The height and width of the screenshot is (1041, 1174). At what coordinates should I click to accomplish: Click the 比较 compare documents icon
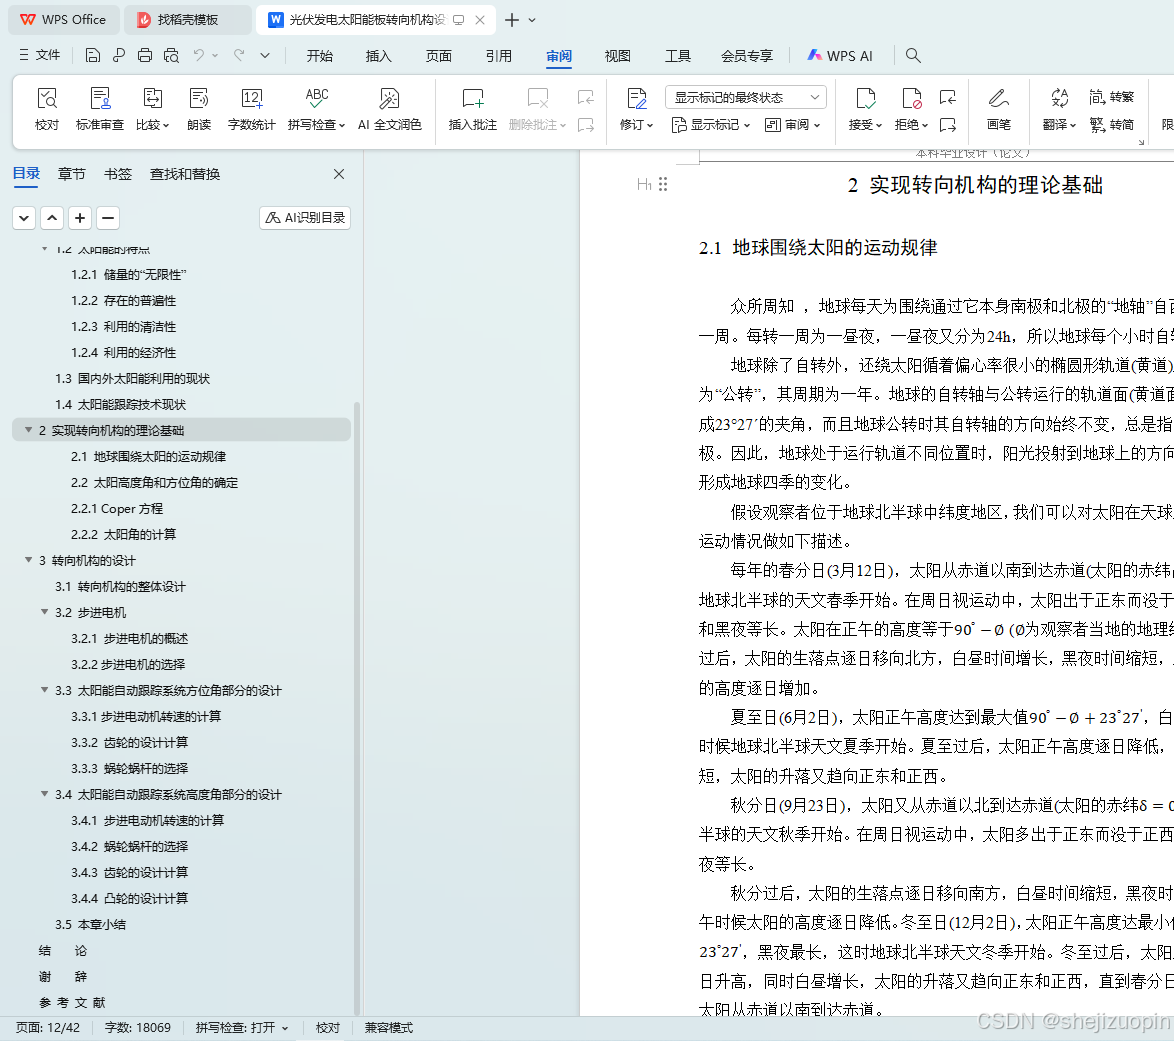tap(152, 109)
